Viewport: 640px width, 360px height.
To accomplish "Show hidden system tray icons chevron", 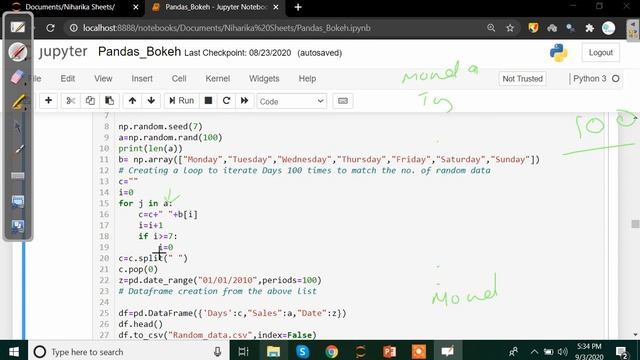I will 534,351.
